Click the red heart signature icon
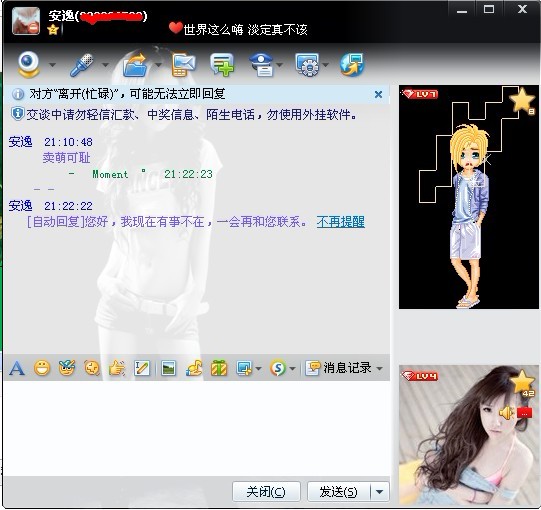Viewport: 541px width, 510px height. click(x=176, y=28)
